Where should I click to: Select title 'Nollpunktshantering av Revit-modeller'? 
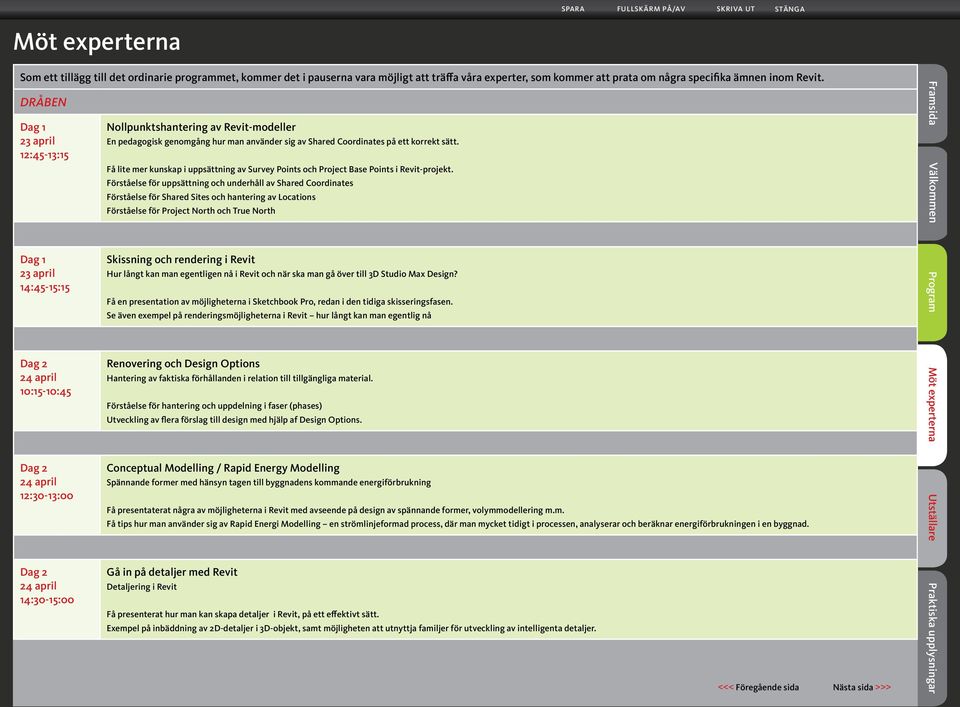(201, 127)
